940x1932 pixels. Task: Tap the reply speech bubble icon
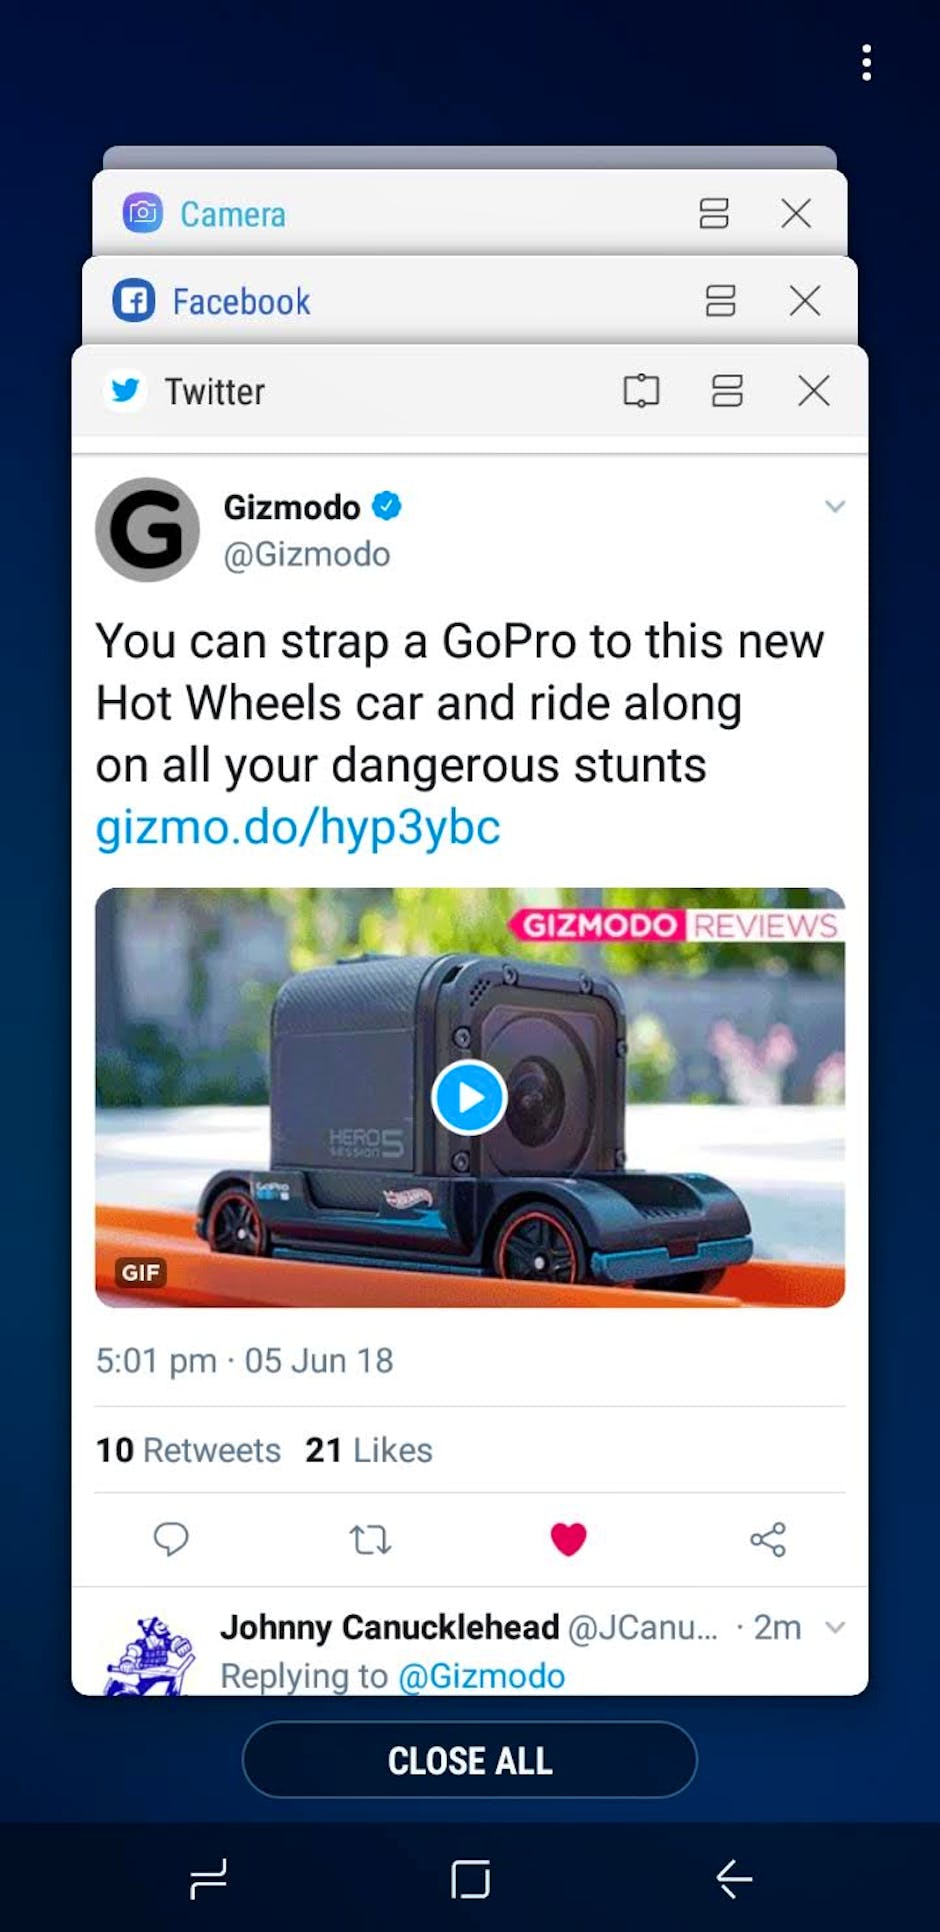pos(171,1538)
